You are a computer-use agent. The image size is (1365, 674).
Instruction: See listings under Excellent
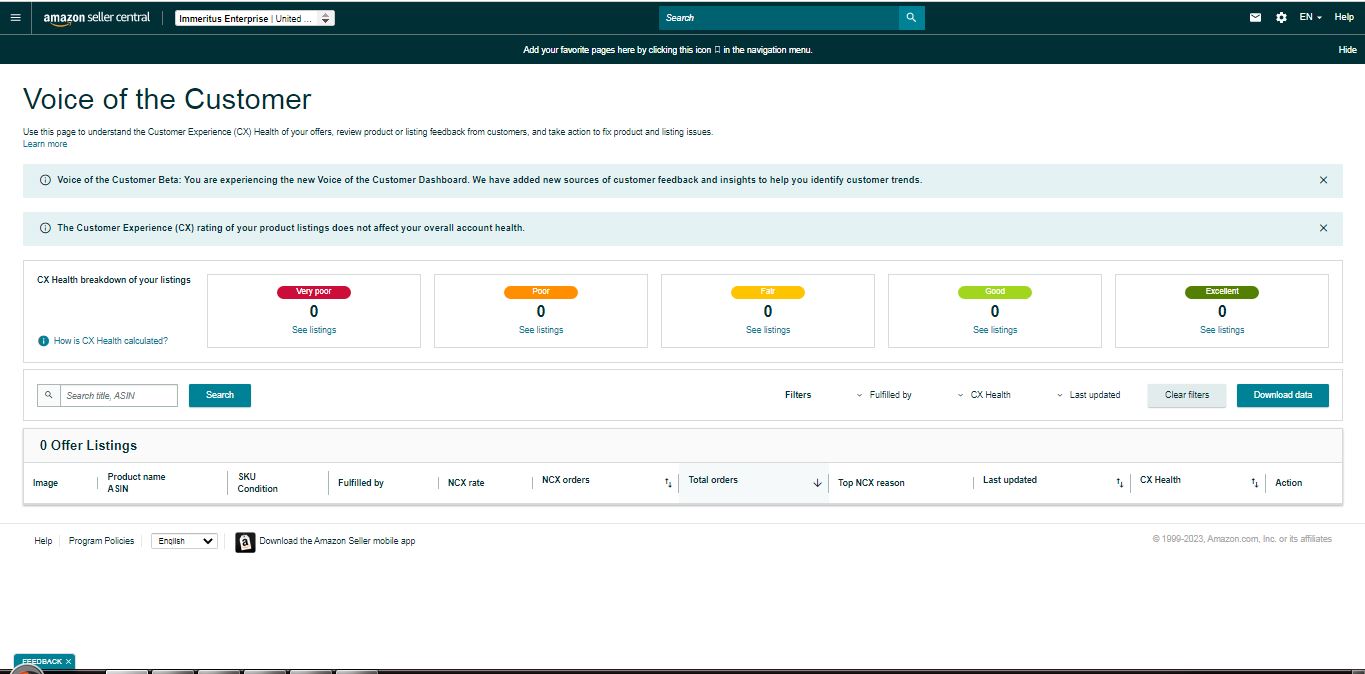tap(1222, 330)
